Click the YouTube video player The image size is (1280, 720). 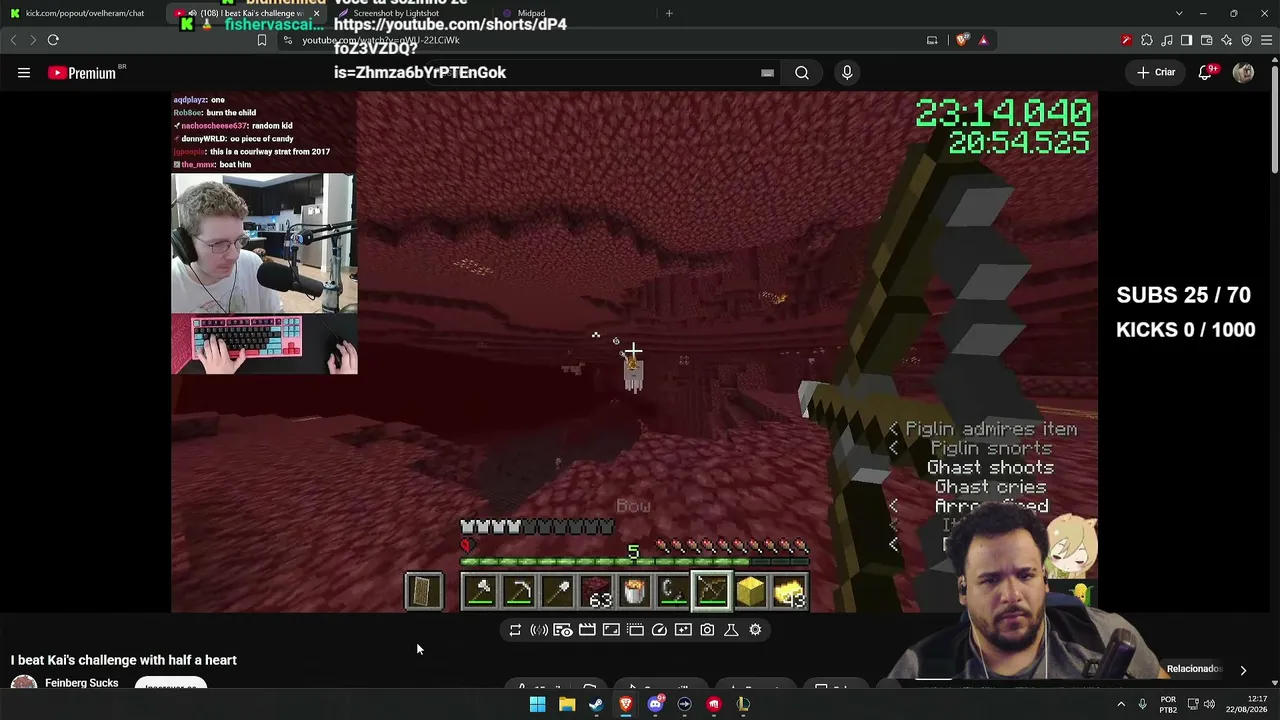click(x=634, y=351)
